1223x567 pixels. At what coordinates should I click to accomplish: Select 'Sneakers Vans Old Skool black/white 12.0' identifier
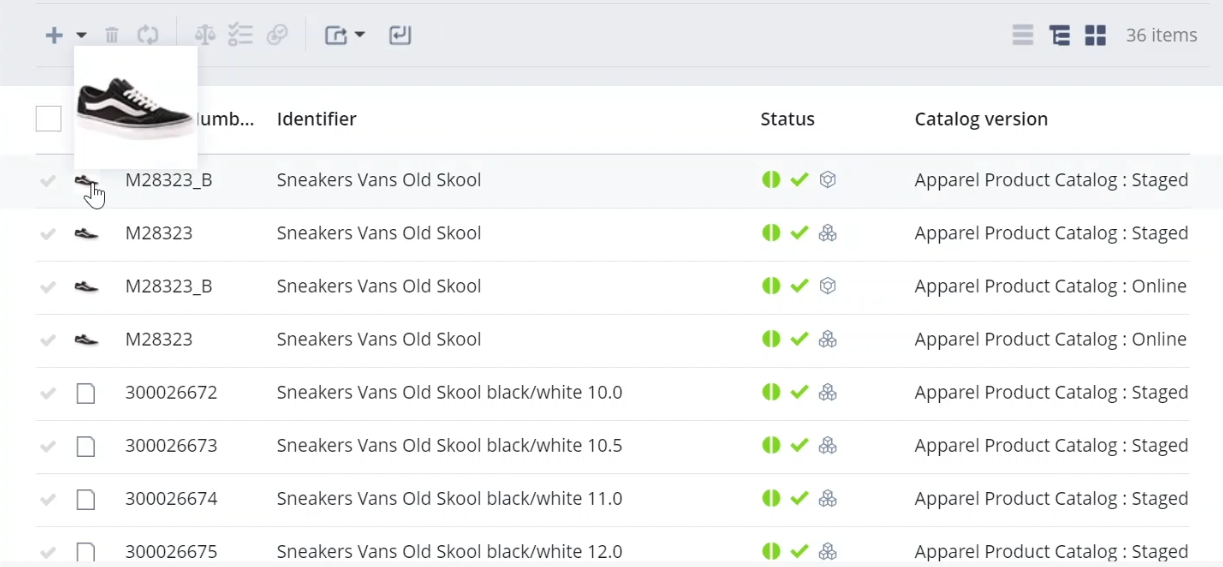(x=449, y=551)
